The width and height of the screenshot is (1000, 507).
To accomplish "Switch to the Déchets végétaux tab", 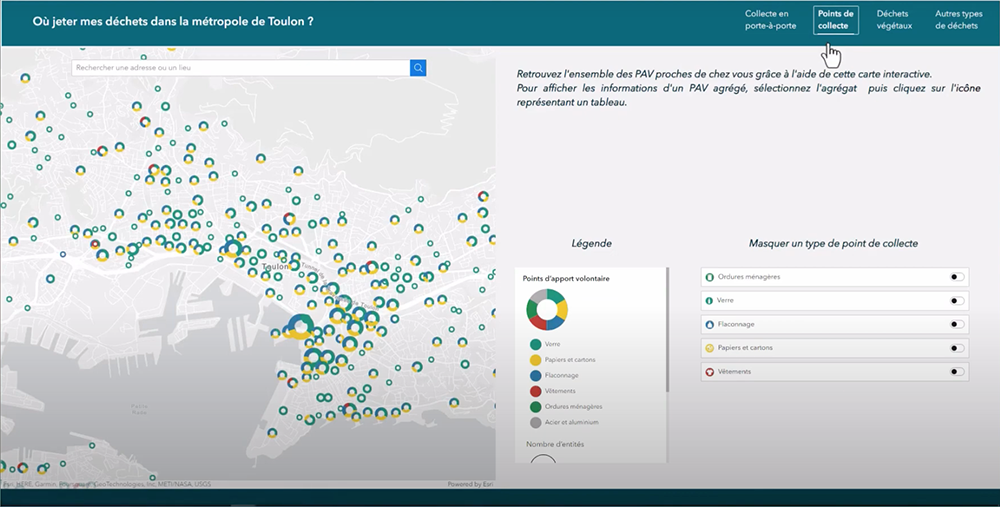I will pyautogui.click(x=893, y=20).
